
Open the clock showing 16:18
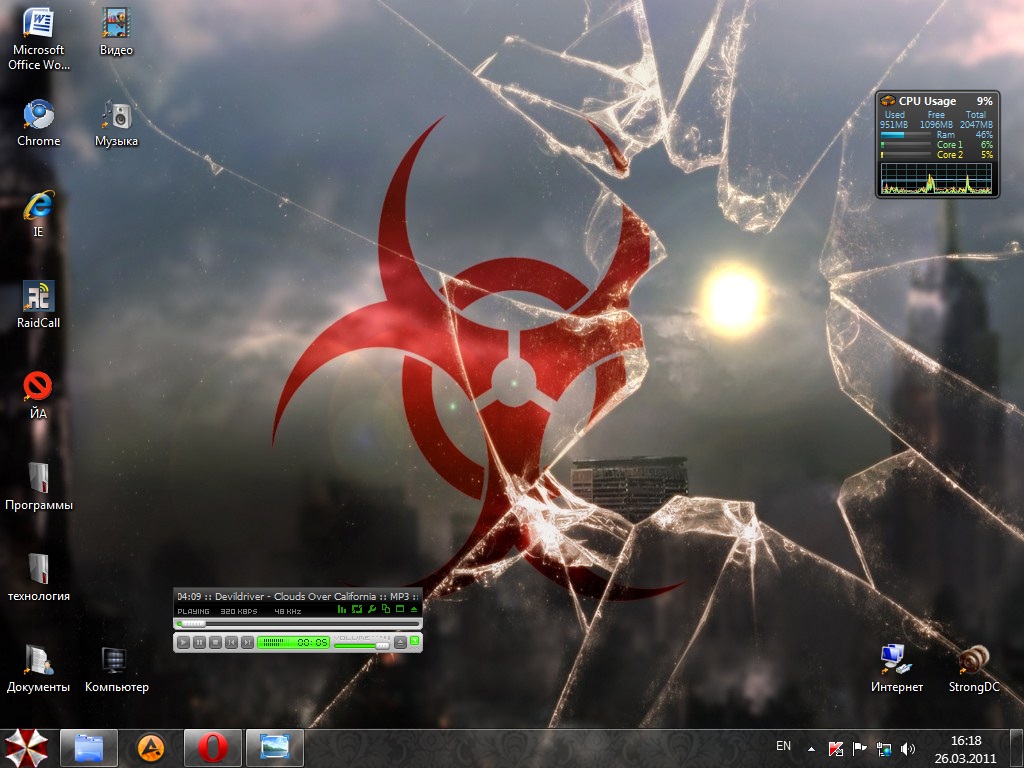[x=965, y=747]
